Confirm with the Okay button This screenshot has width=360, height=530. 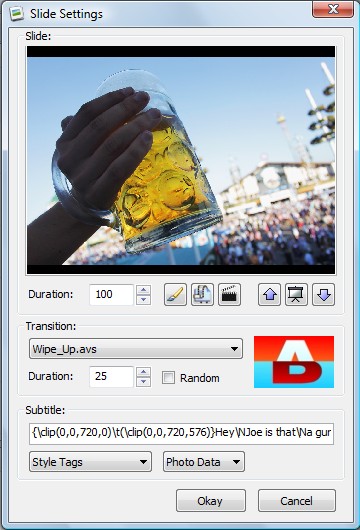click(x=211, y=501)
